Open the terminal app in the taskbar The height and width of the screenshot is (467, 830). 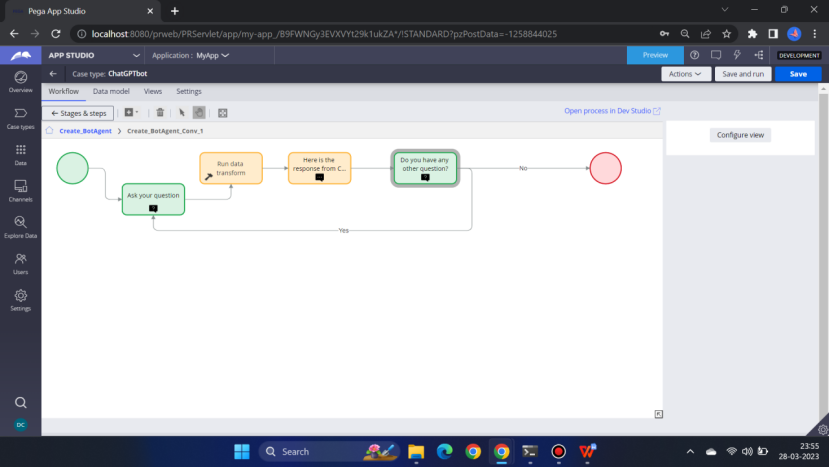click(530, 452)
